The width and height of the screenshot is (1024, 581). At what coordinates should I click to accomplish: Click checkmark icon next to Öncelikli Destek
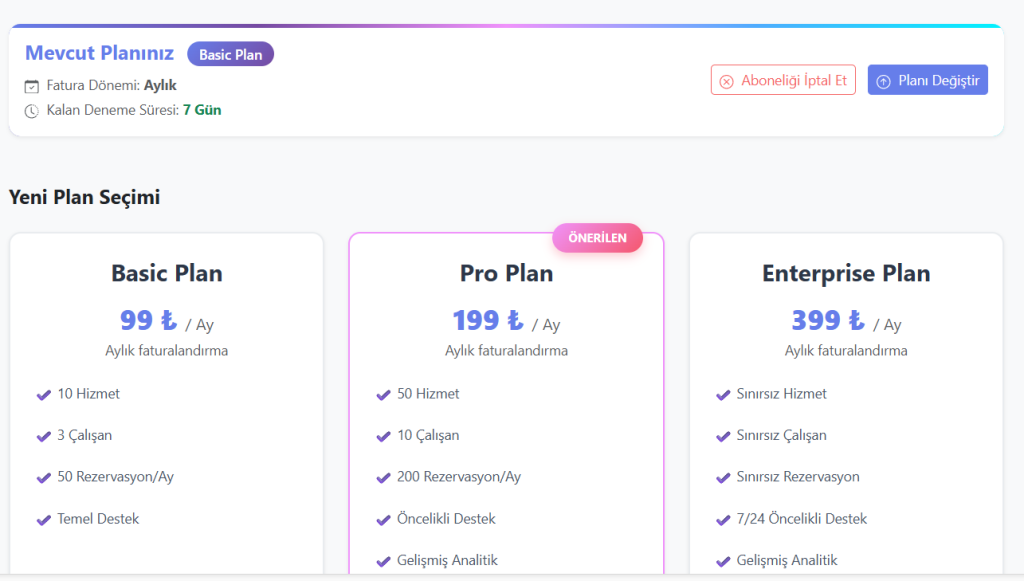pos(384,520)
